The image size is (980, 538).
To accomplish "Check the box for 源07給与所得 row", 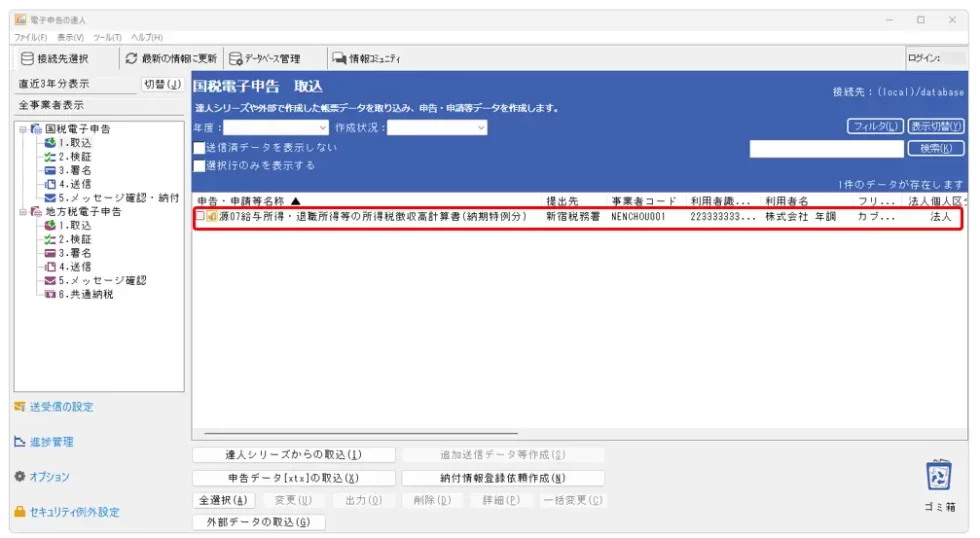I will tap(200, 216).
